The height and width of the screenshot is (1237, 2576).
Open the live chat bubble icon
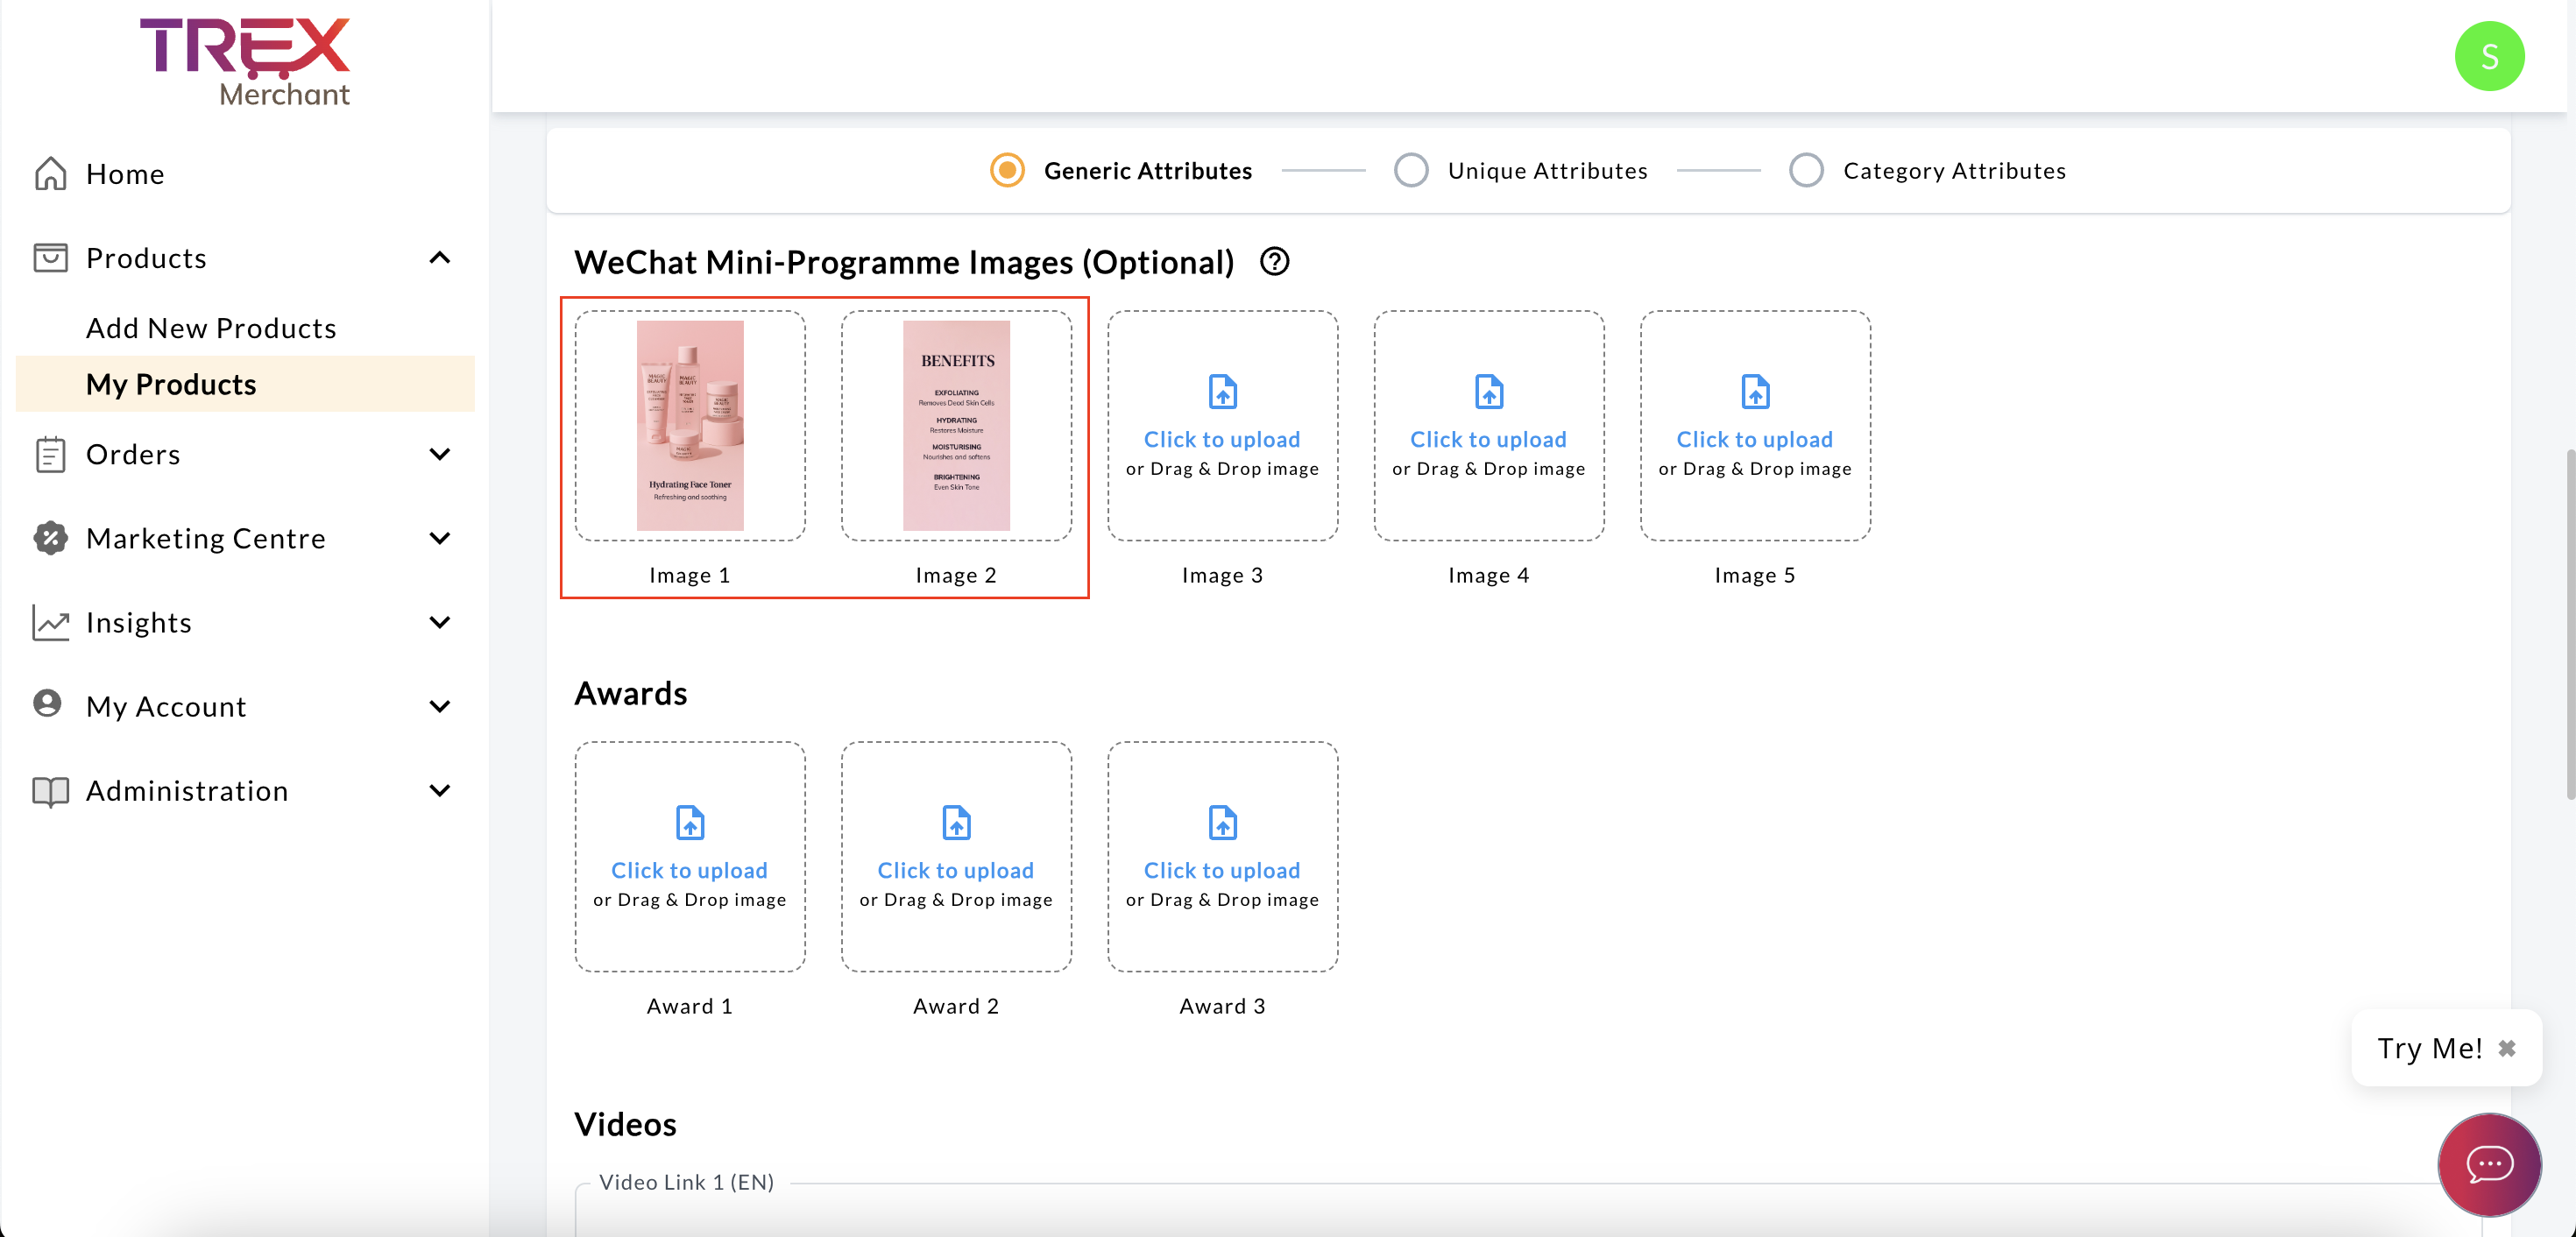click(x=2489, y=1164)
